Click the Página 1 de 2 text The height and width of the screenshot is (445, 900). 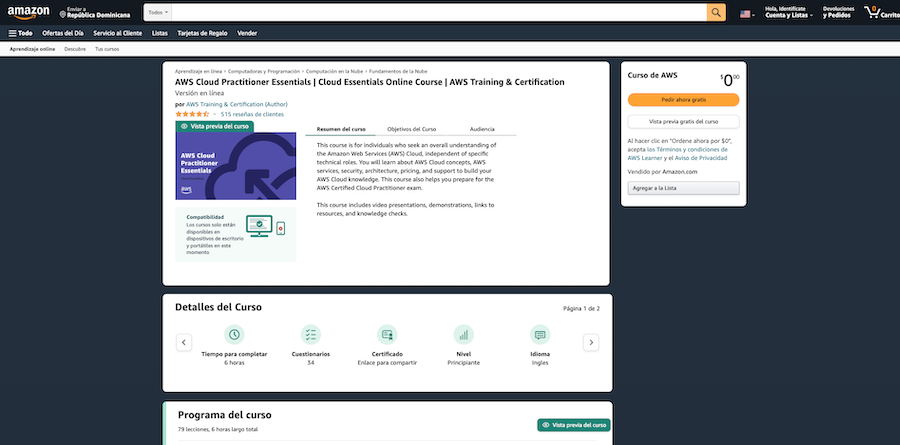pos(581,308)
